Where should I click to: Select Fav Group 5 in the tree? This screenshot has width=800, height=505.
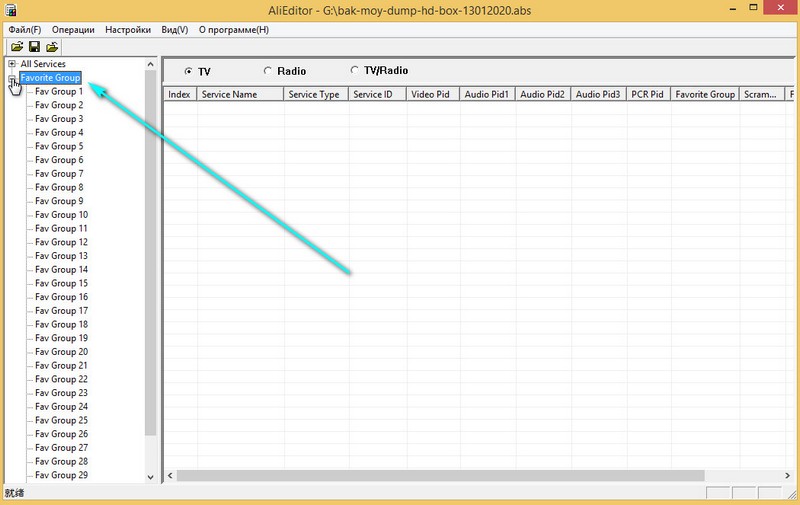click(x=59, y=146)
